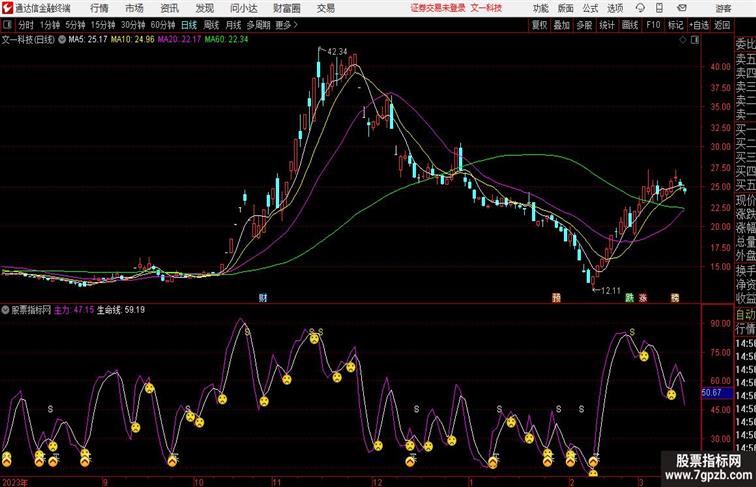Switch to 60分钟 period tab
756x487 pixels.
point(163,25)
